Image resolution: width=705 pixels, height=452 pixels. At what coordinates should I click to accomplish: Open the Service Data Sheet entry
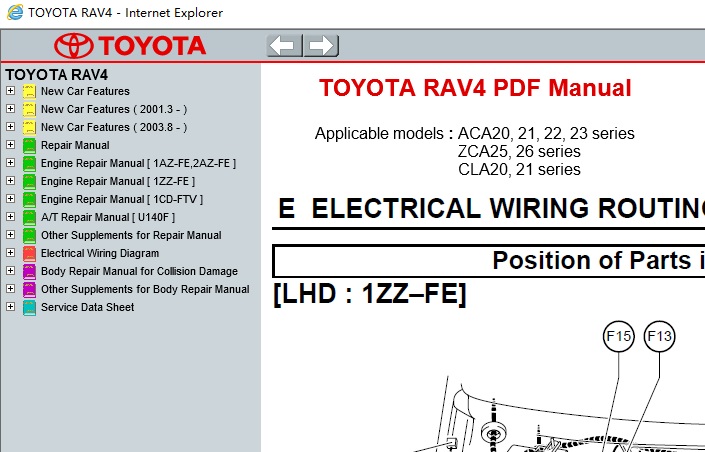pyautogui.click(x=88, y=307)
